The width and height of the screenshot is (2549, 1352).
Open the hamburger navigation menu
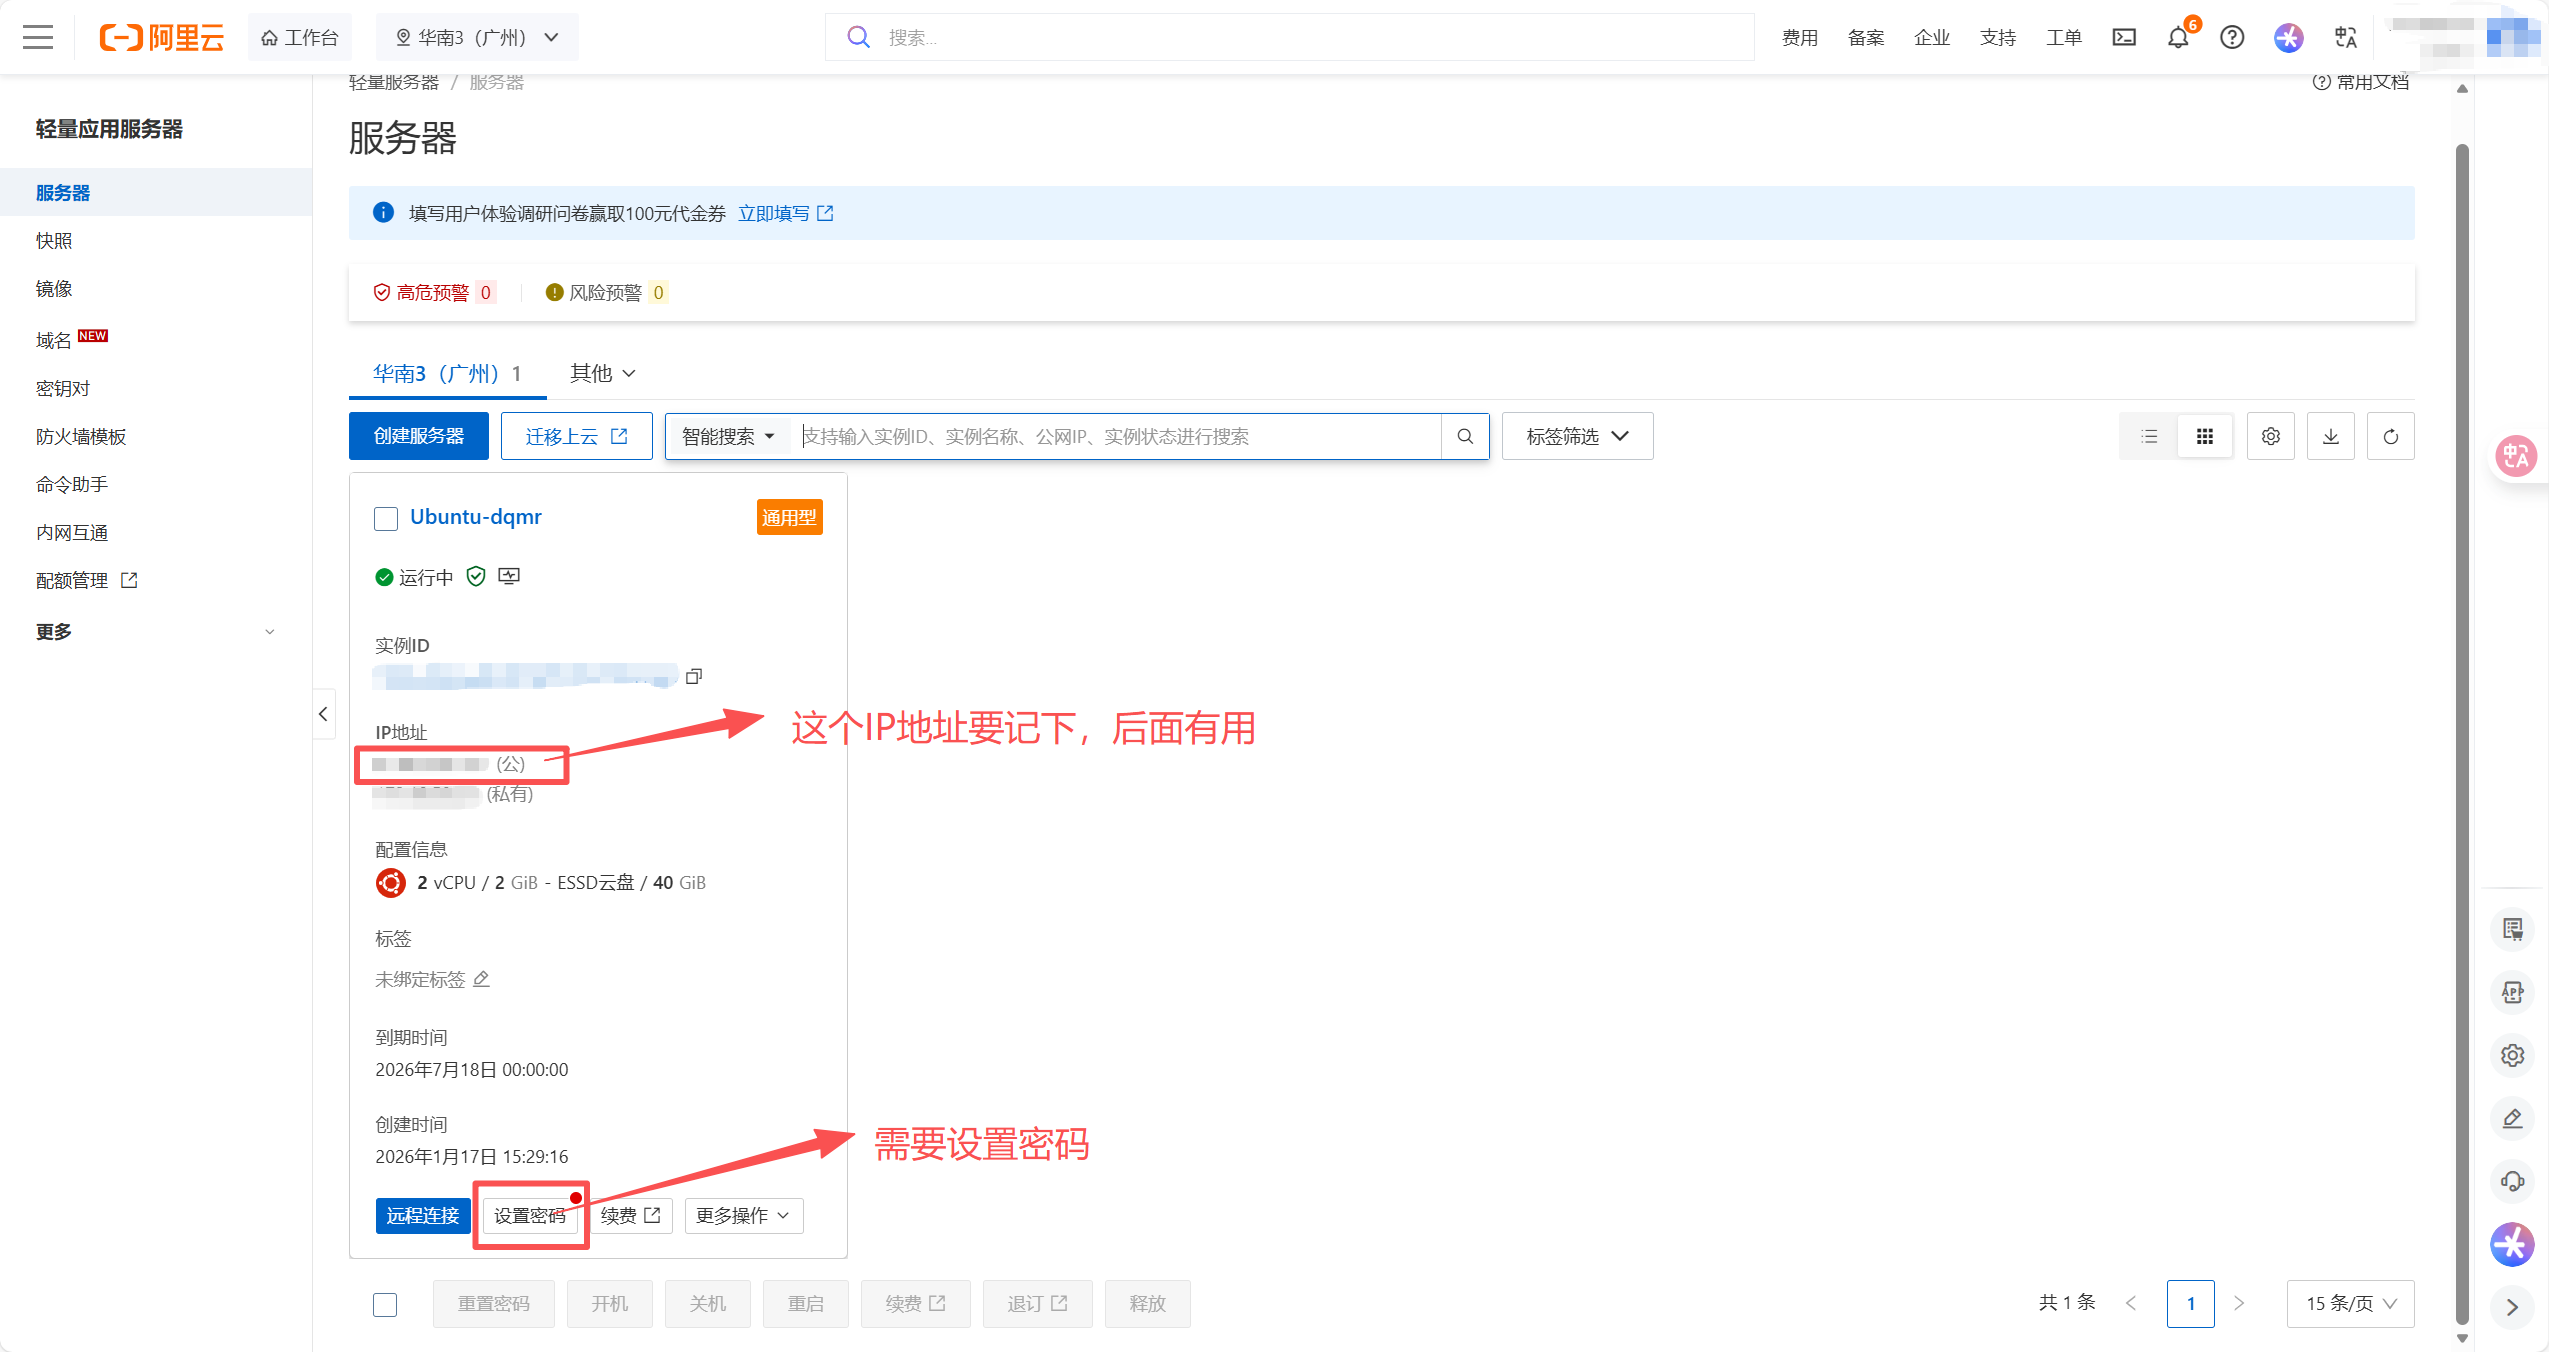tap(38, 38)
